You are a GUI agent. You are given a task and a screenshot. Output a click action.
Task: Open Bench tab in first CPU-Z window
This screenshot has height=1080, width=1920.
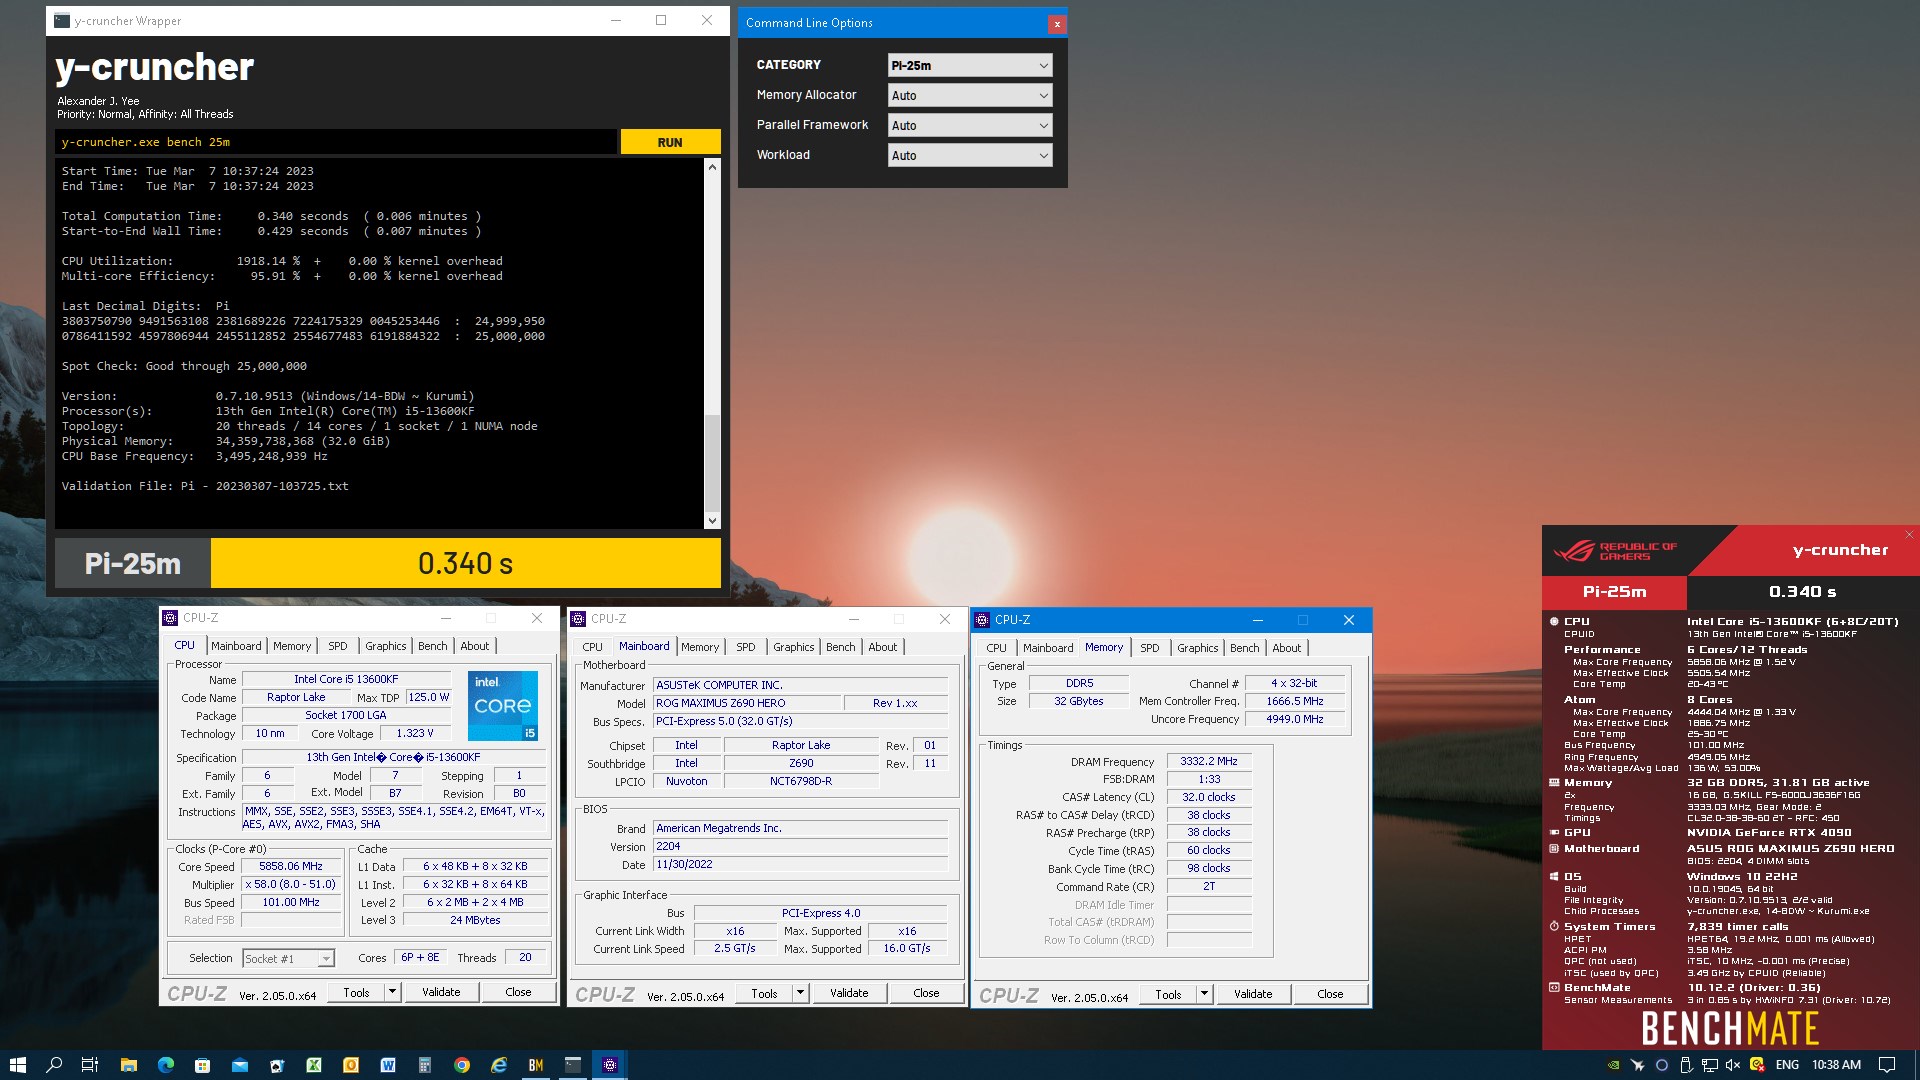pyautogui.click(x=433, y=646)
